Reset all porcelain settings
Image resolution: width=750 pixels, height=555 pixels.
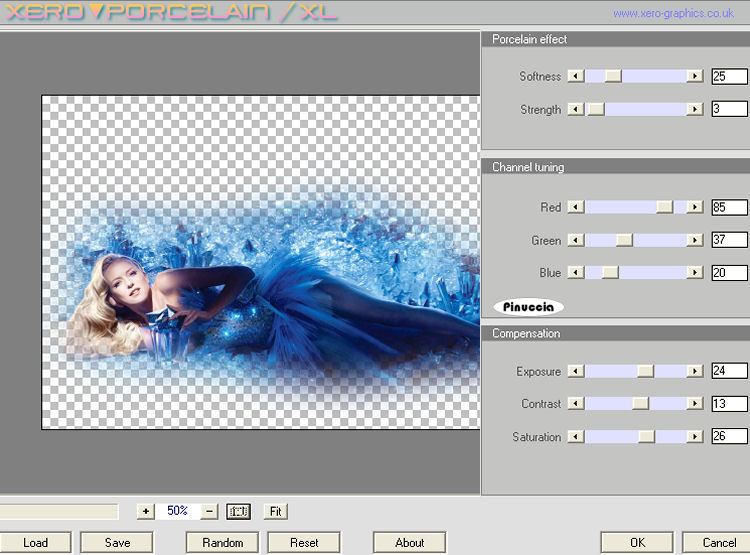click(304, 543)
